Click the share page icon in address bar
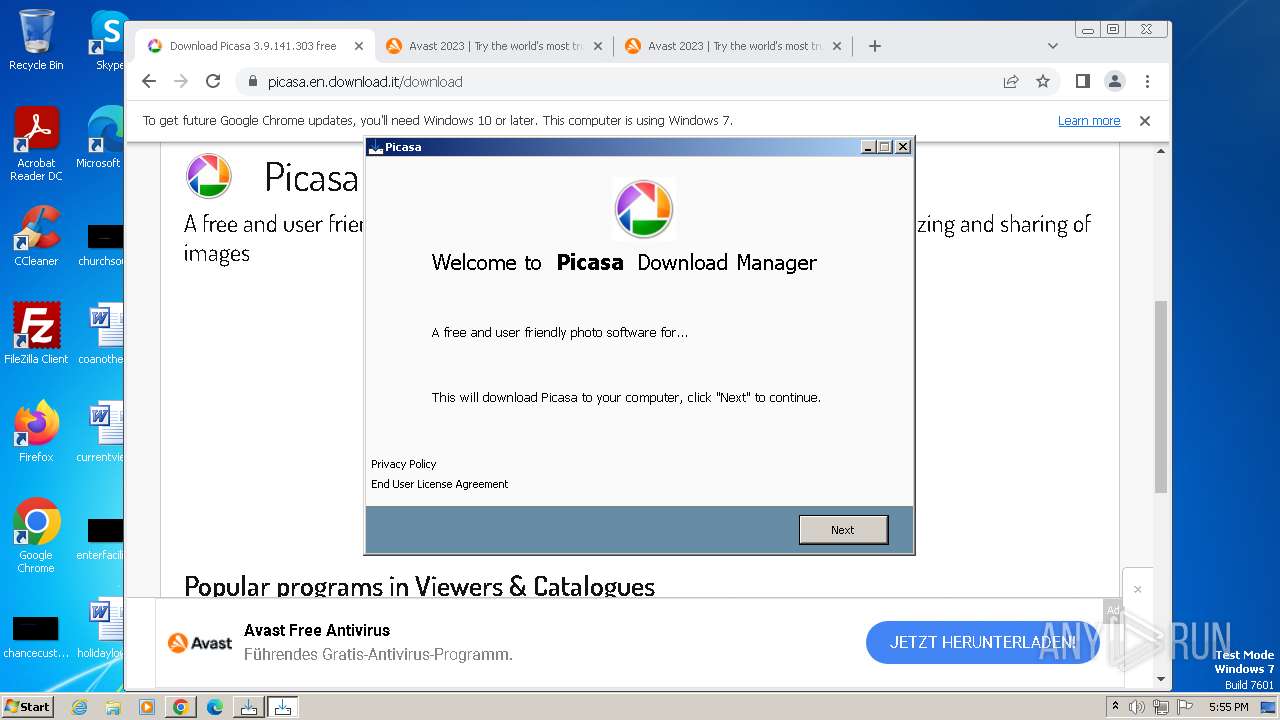The width and height of the screenshot is (1280, 720). pos(1011,81)
